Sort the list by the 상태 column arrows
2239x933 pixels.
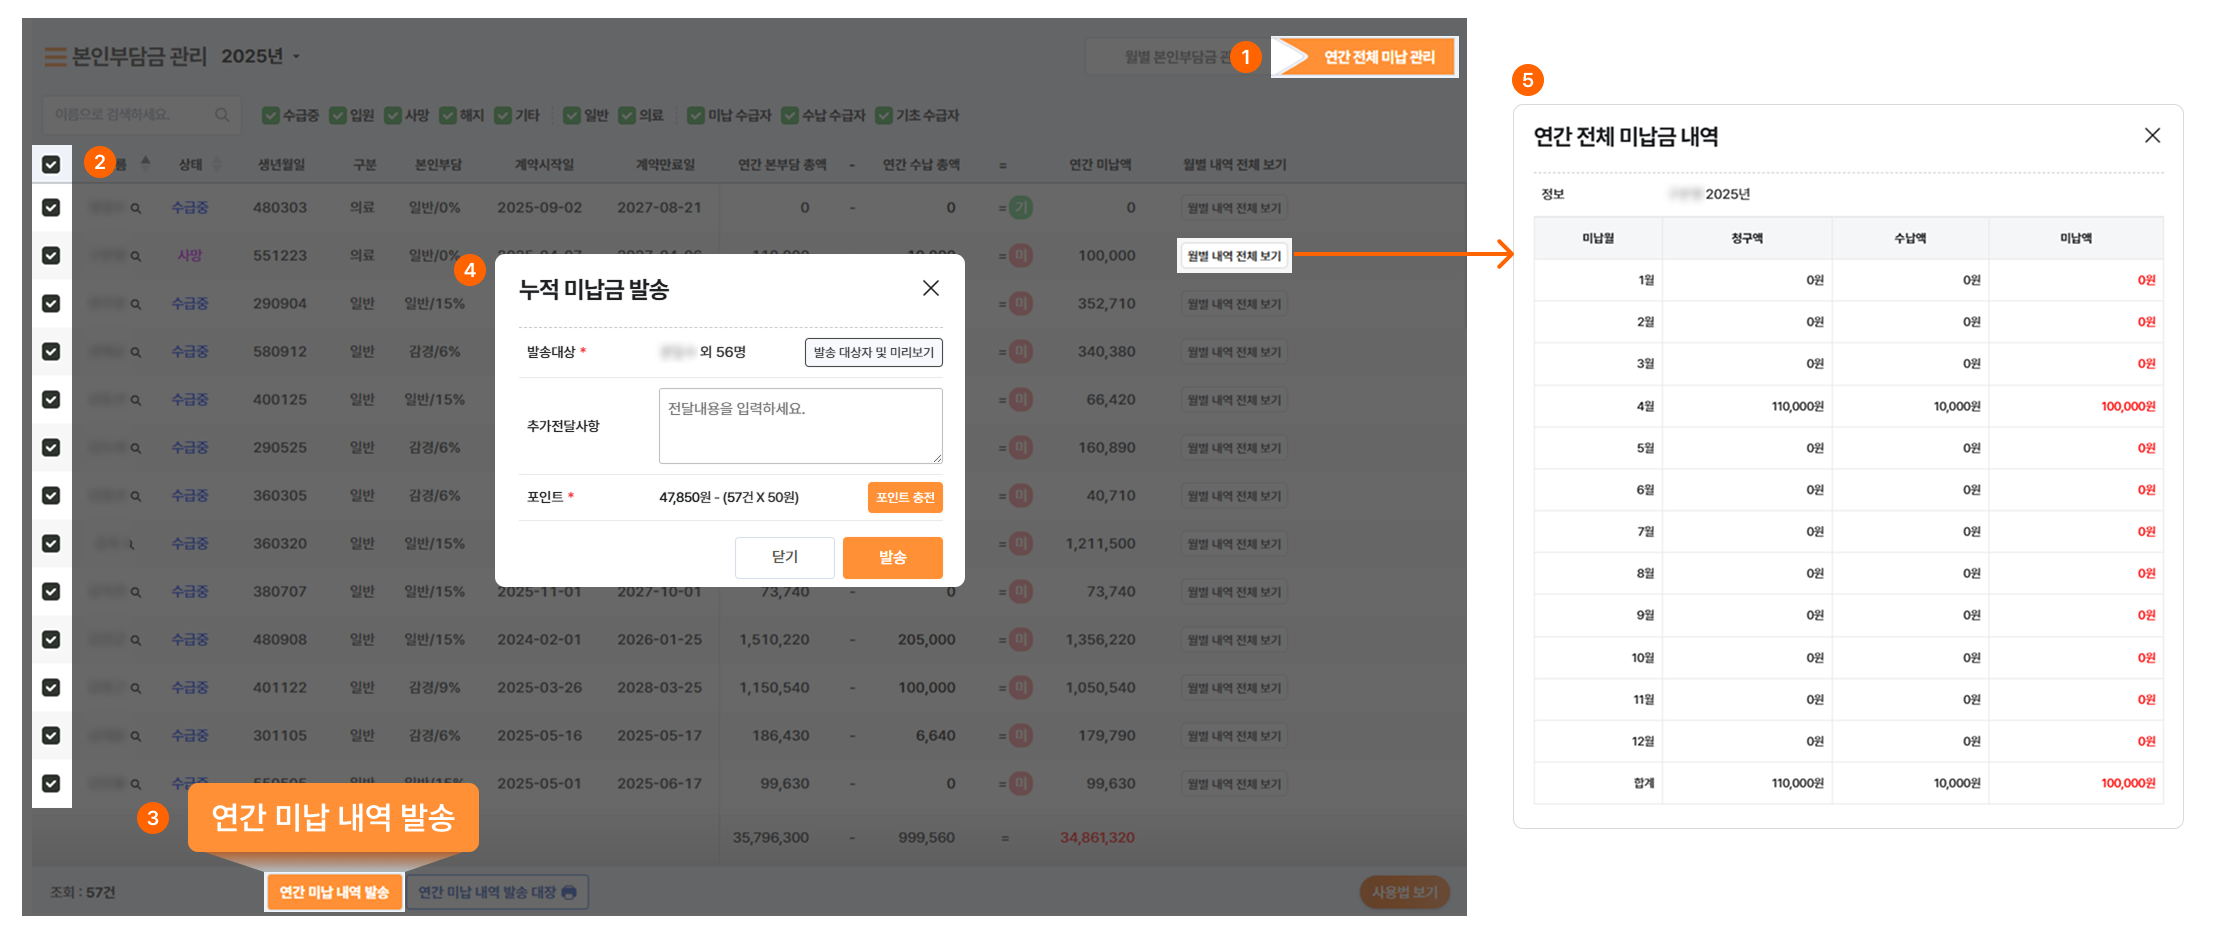pyautogui.click(x=217, y=164)
